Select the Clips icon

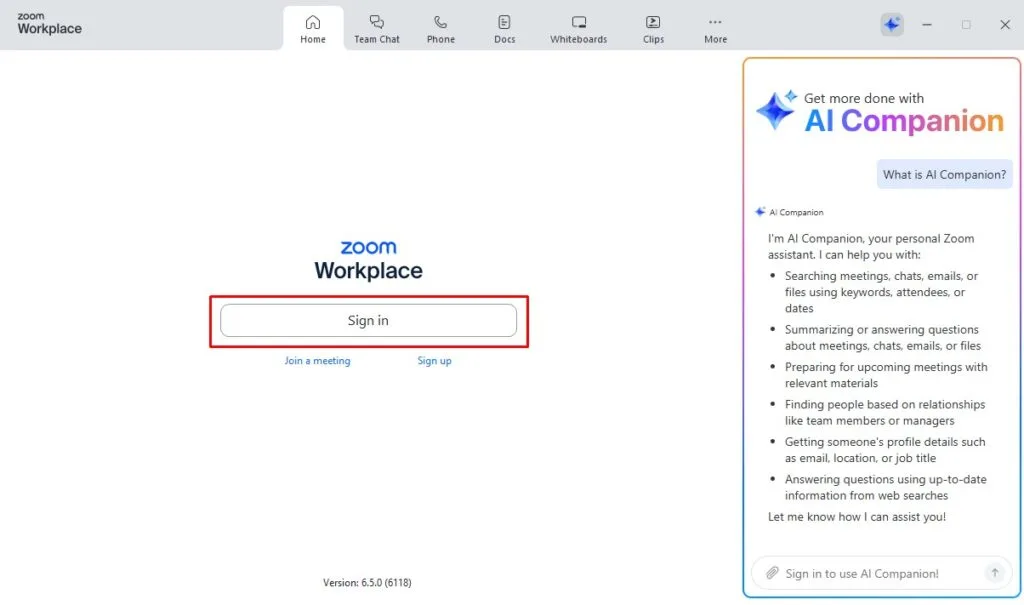pos(653,22)
